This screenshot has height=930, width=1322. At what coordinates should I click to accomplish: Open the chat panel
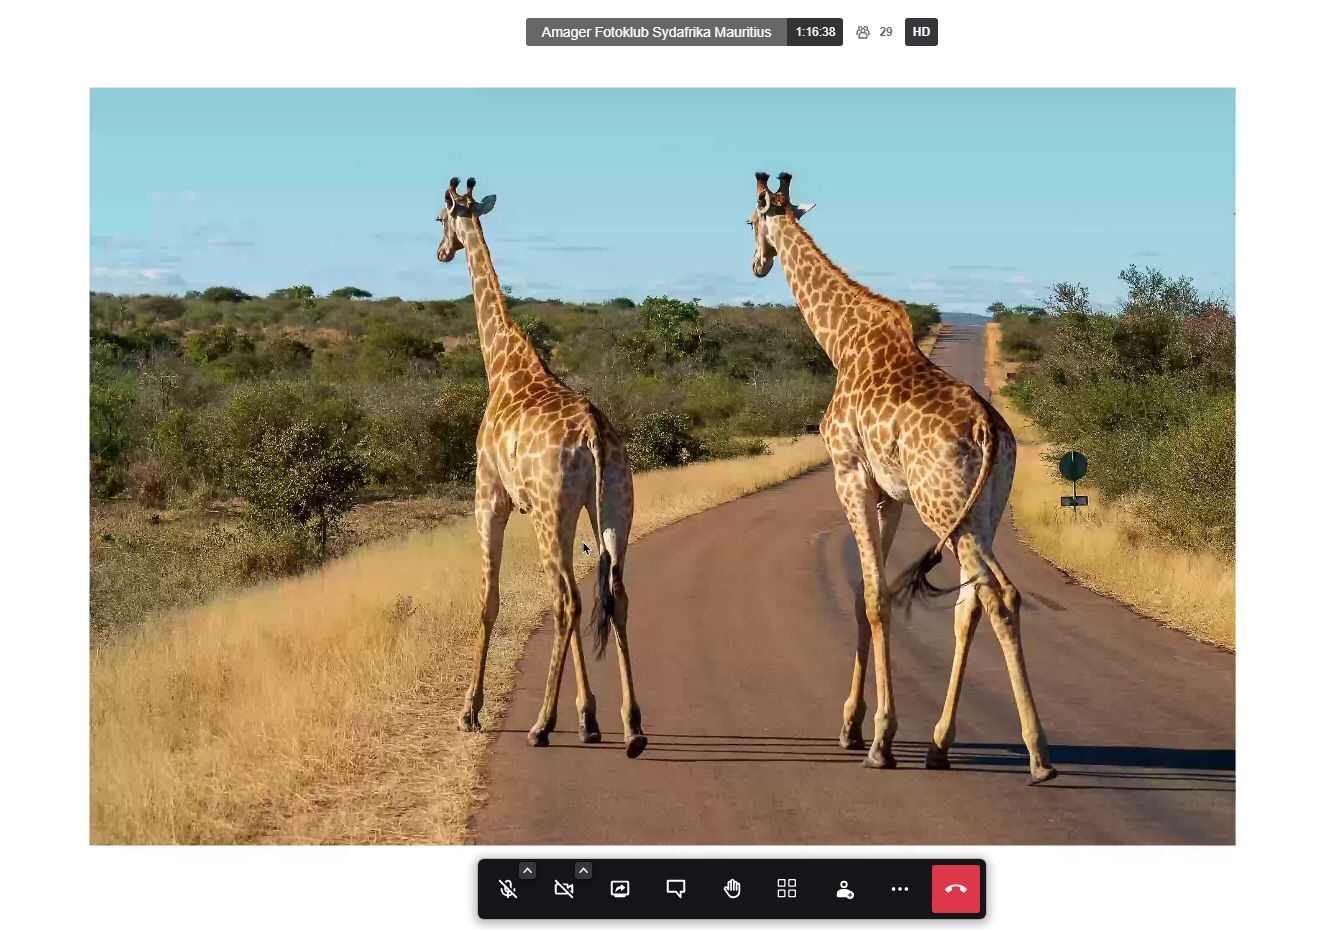pyautogui.click(x=676, y=889)
